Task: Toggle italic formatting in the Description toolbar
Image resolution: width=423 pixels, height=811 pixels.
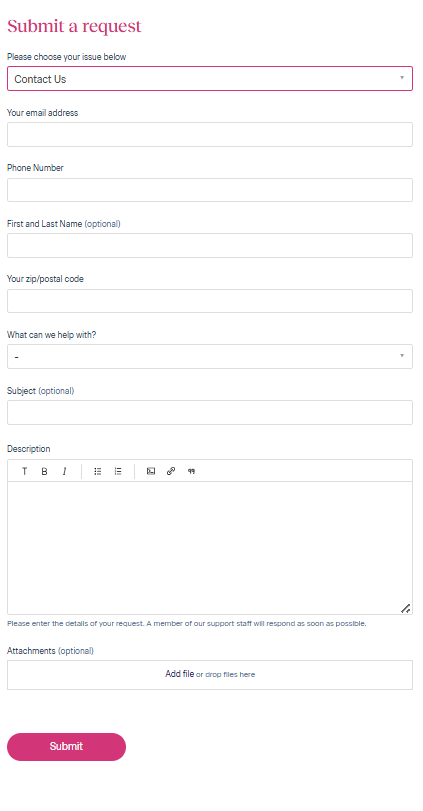Action: click(x=65, y=471)
